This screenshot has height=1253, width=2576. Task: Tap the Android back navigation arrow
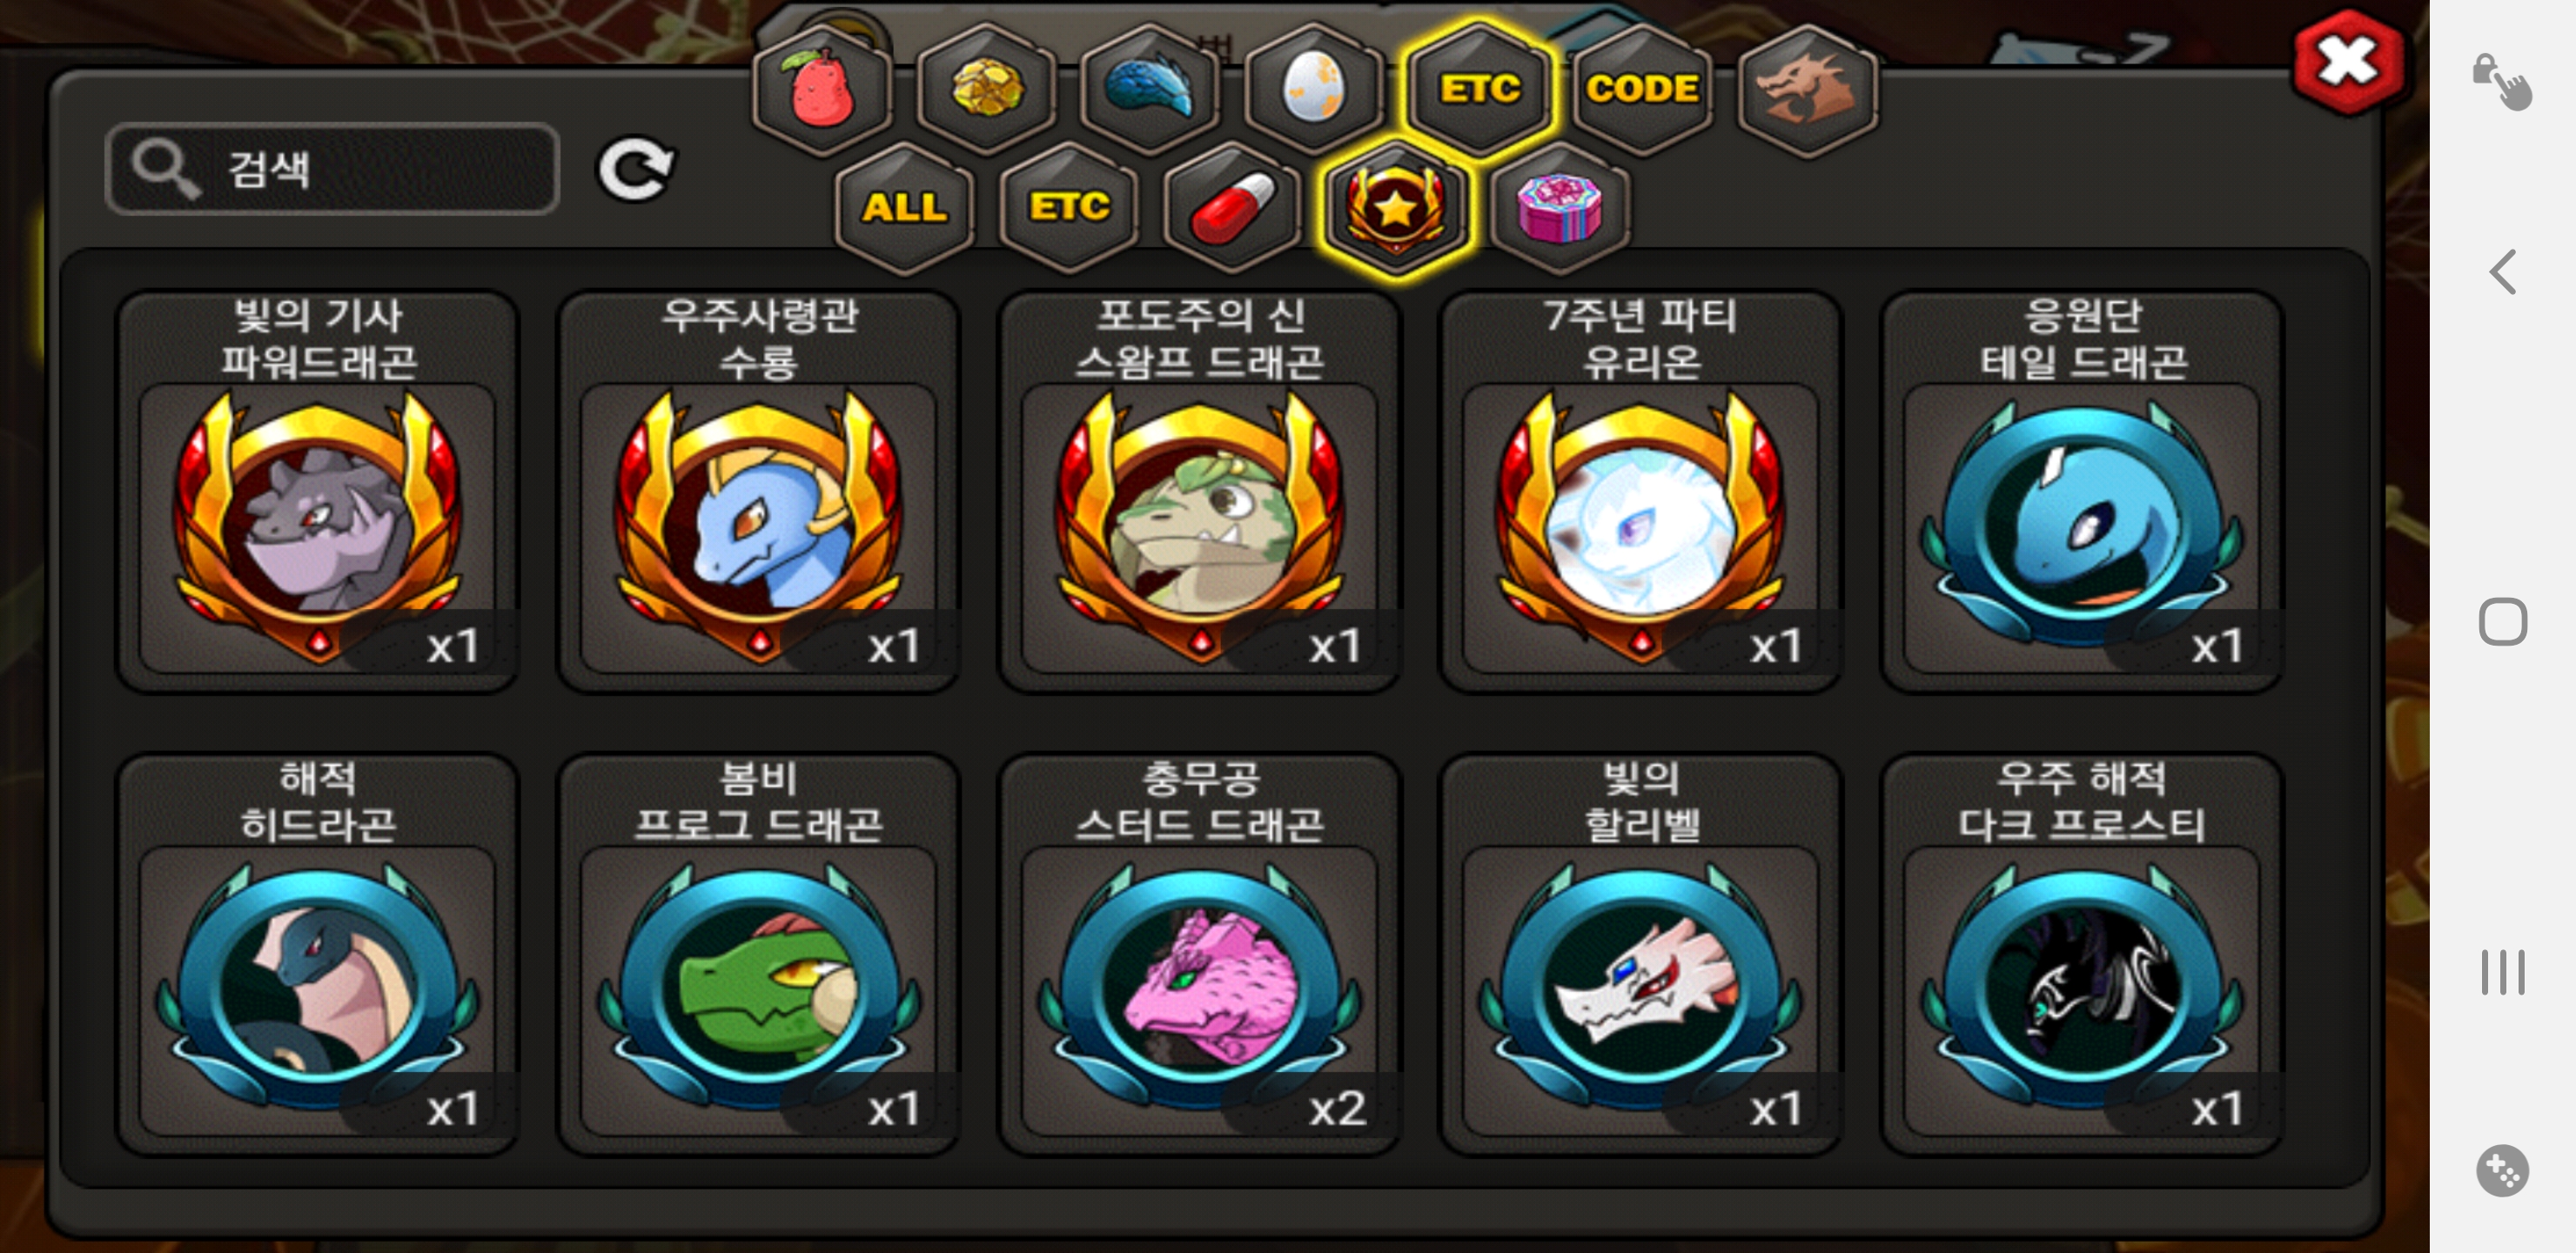[2503, 272]
